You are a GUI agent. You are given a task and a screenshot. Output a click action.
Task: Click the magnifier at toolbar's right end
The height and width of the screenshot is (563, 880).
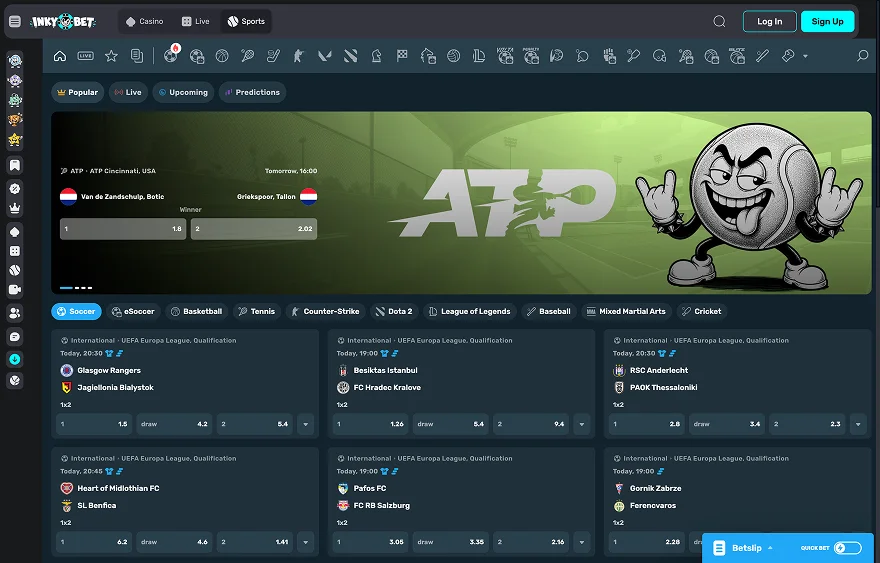[x=862, y=56]
